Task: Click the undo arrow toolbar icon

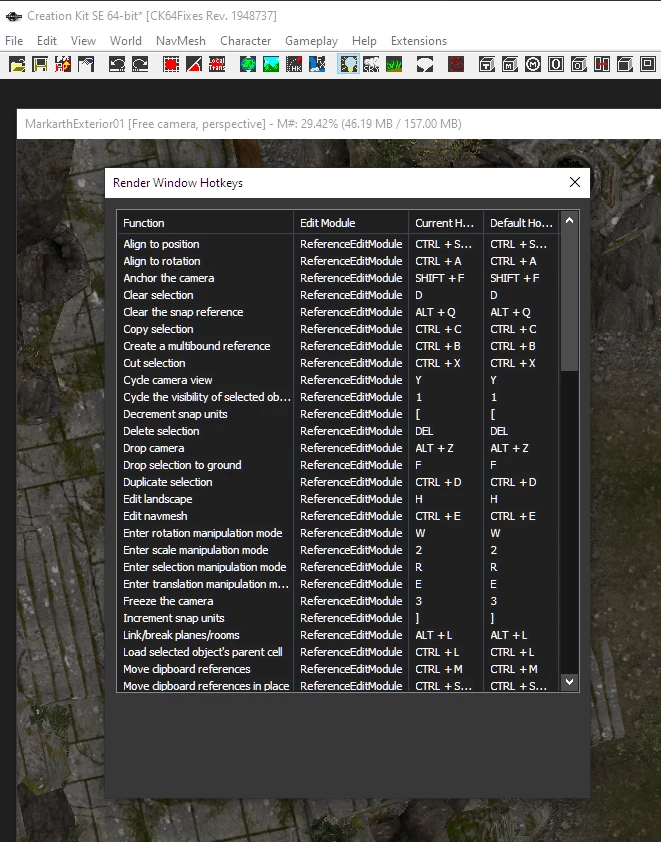Action: click(117, 64)
